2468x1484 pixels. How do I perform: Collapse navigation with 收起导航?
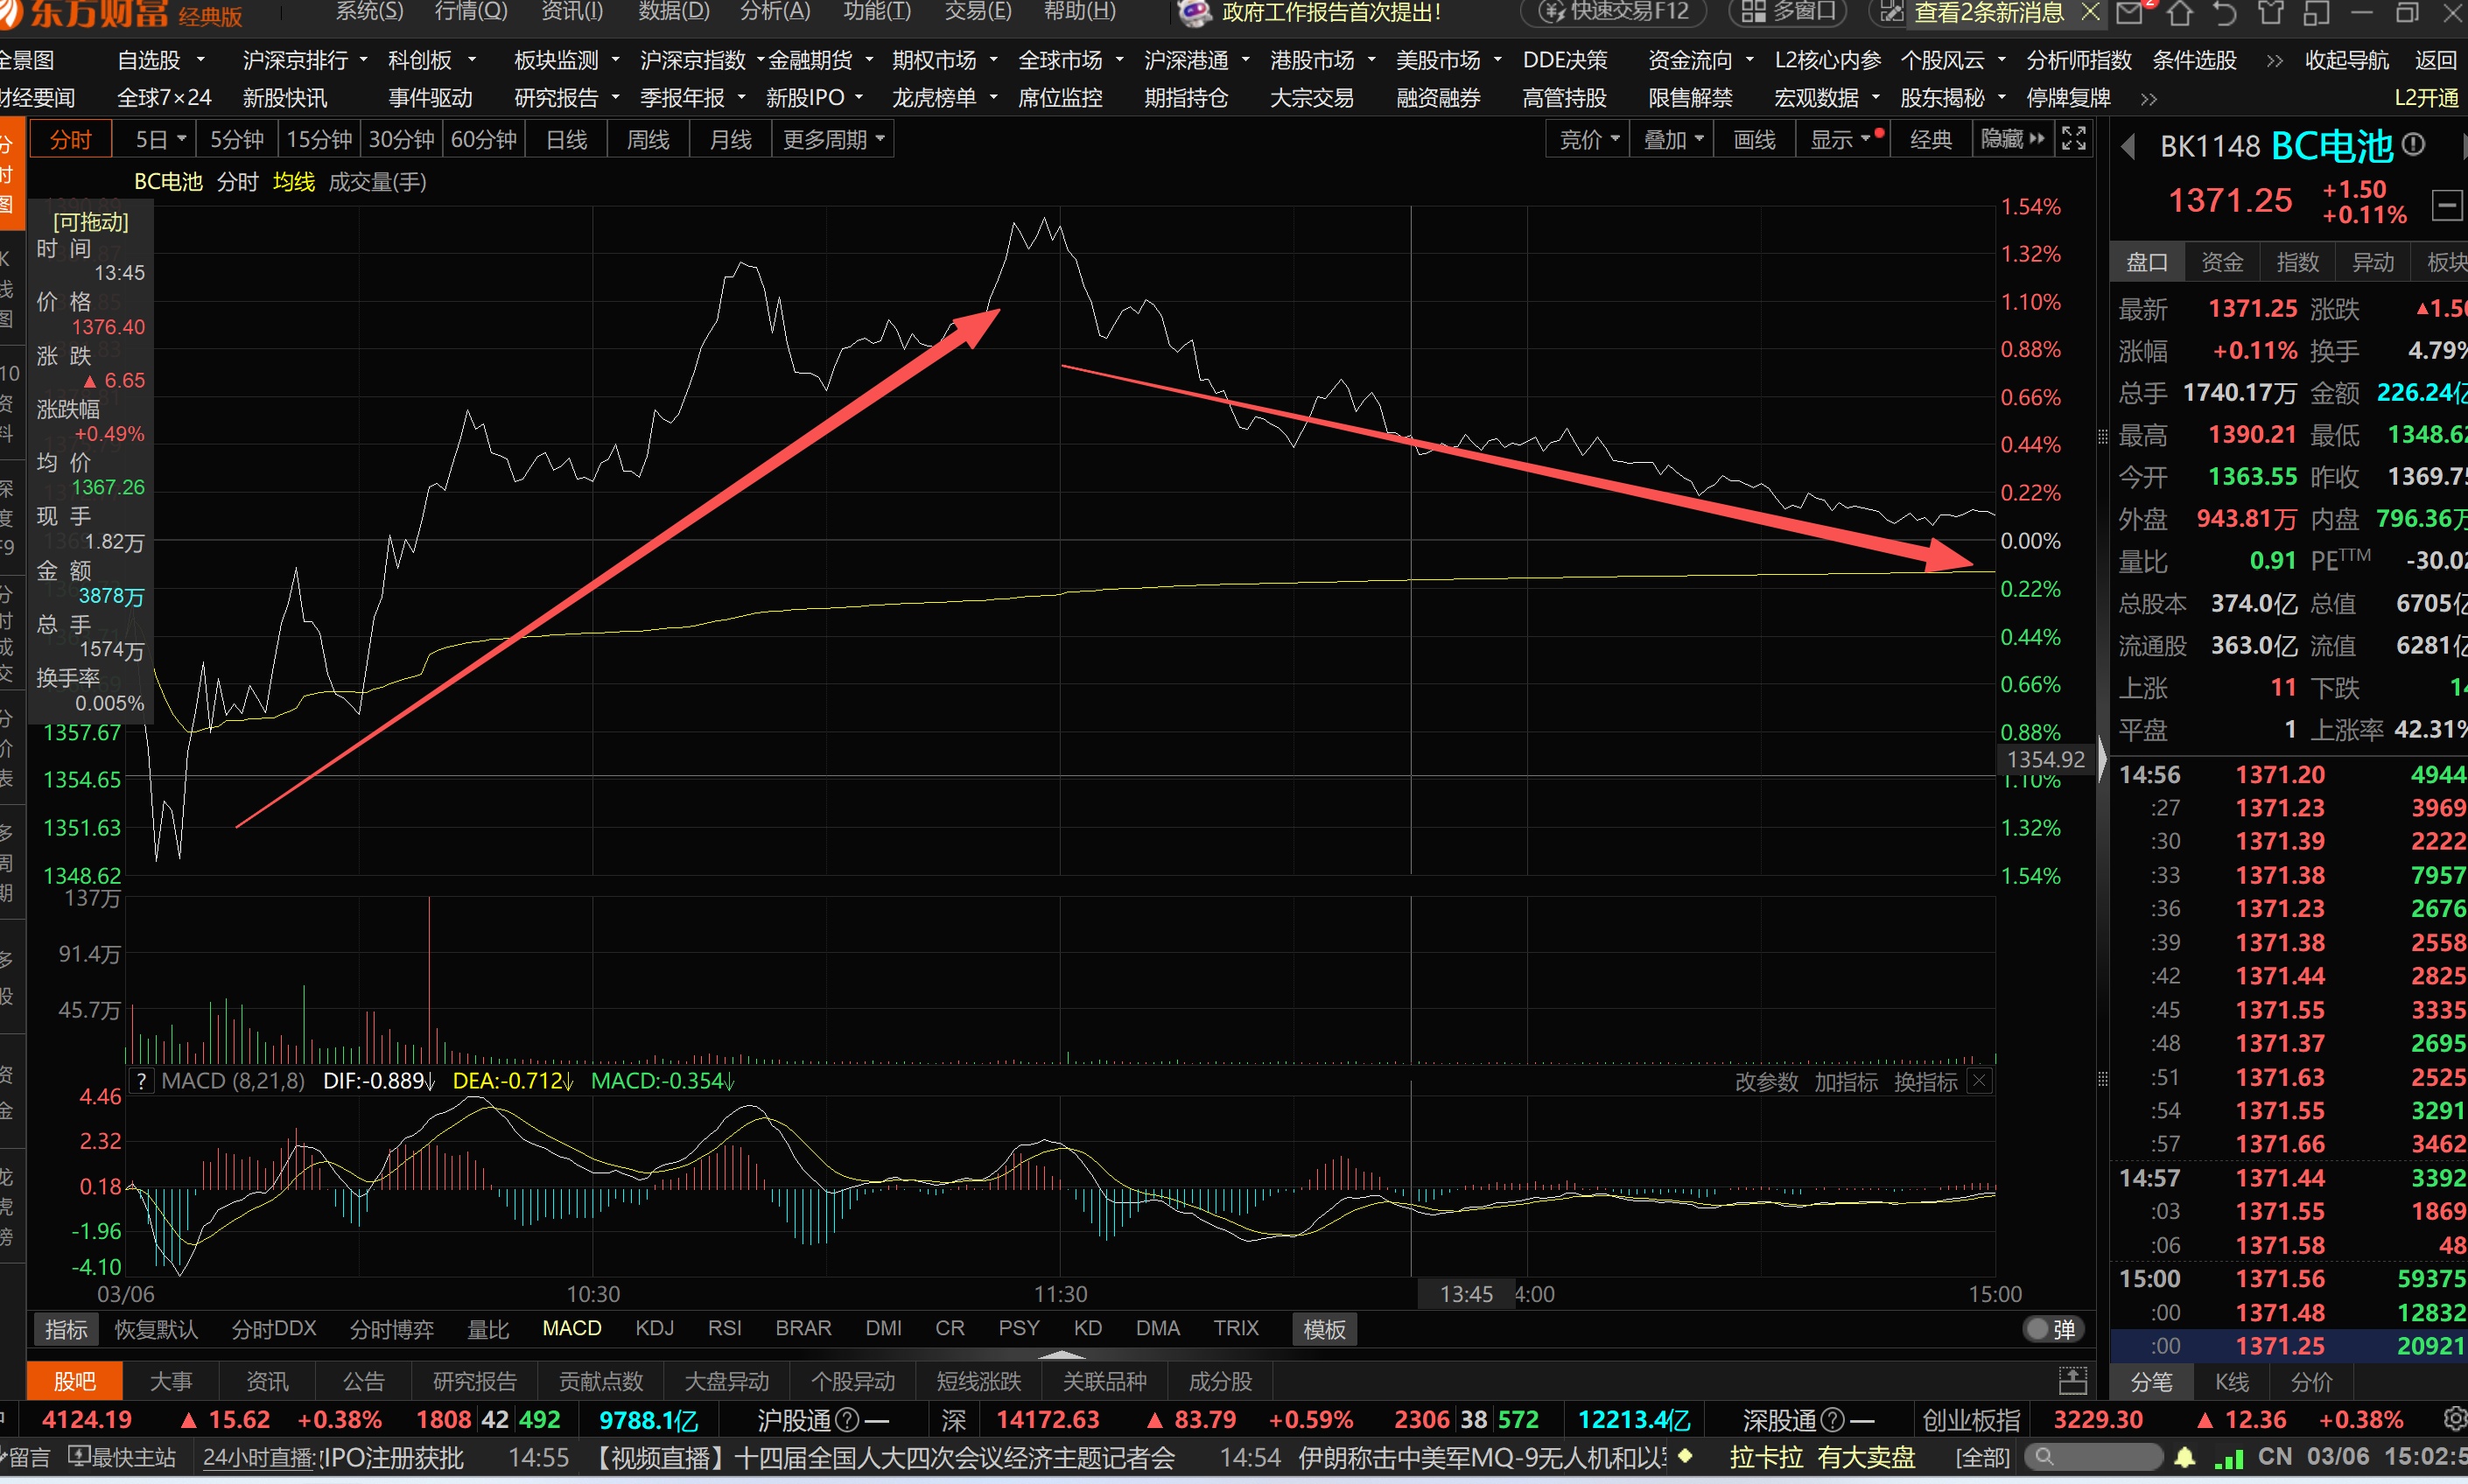2346,60
